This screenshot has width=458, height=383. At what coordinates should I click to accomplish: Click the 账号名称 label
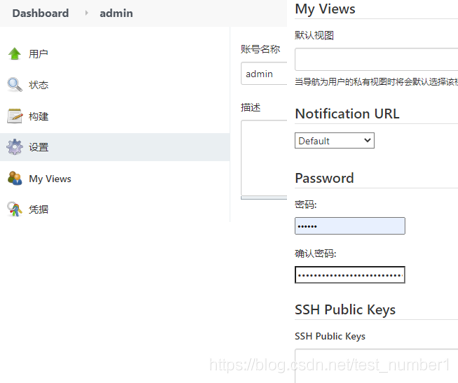(260, 49)
